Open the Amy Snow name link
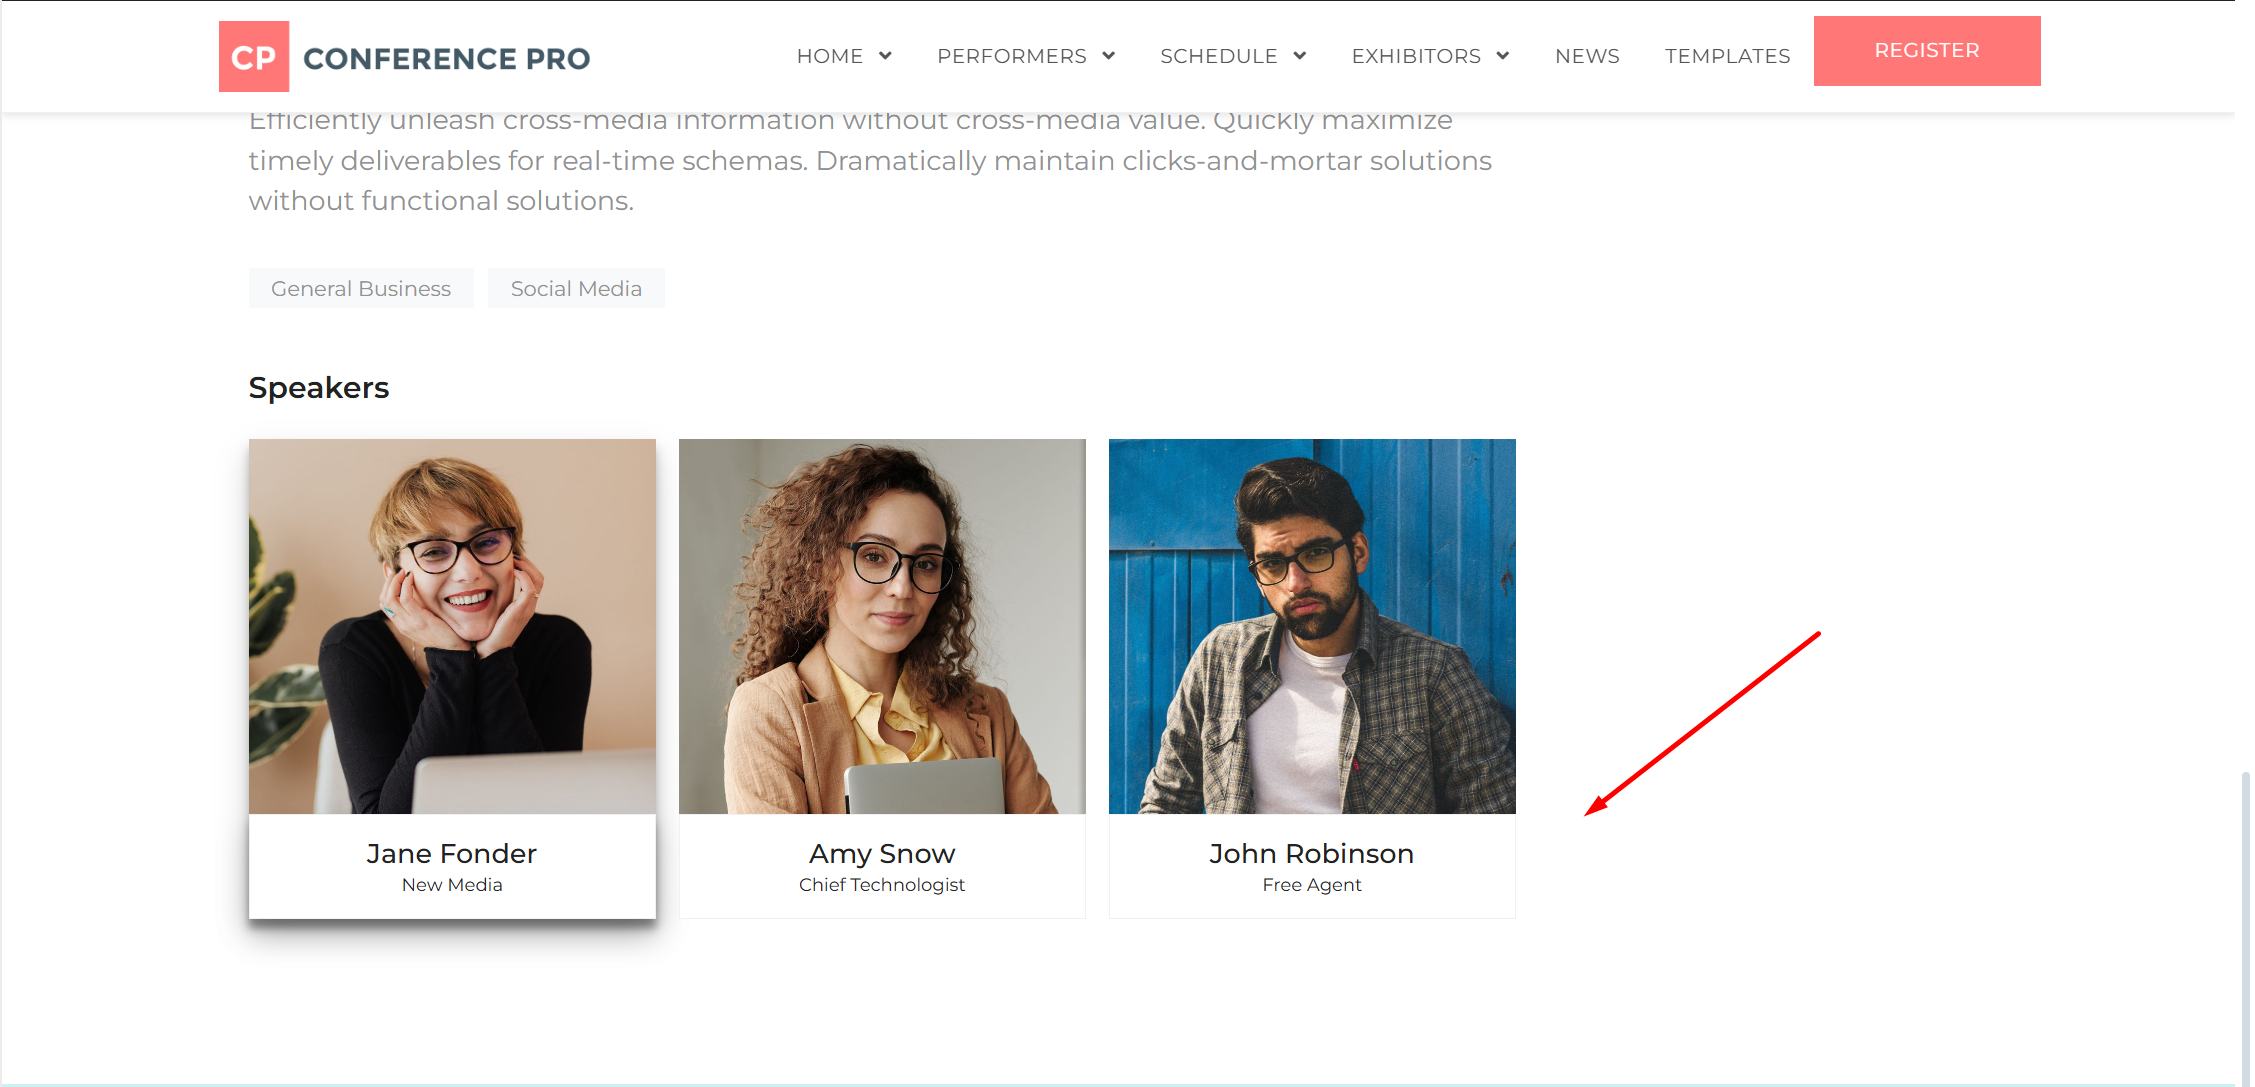The width and height of the screenshot is (2255, 1087). tap(882, 853)
